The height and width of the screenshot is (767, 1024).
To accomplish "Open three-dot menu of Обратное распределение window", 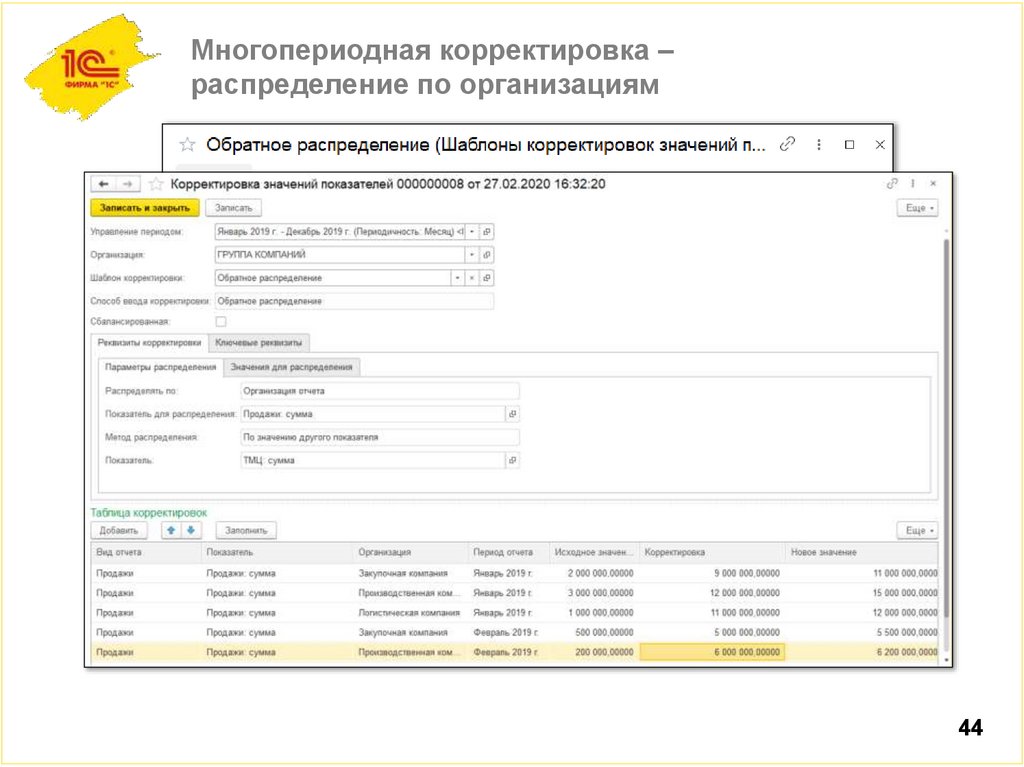I will tap(819, 144).
